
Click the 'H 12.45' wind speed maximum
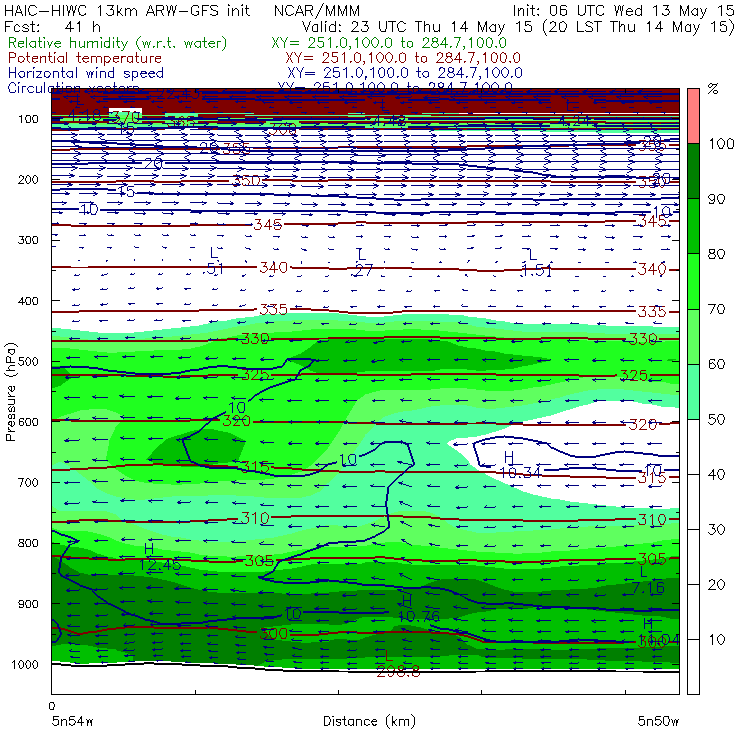point(160,556)
